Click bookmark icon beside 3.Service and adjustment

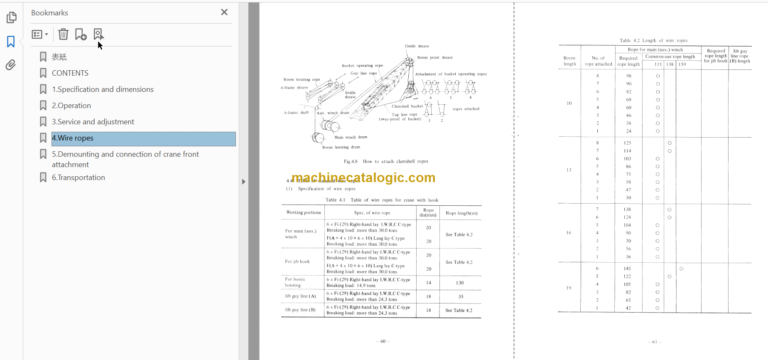click(x=43, y=121)
